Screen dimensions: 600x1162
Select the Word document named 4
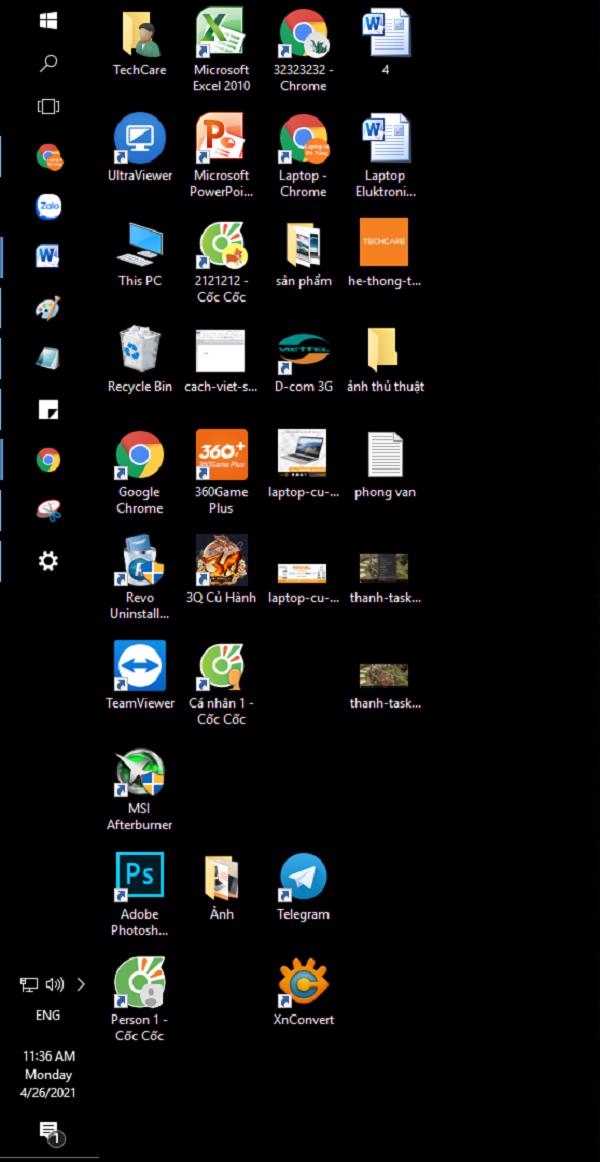(x=385, y=42)
